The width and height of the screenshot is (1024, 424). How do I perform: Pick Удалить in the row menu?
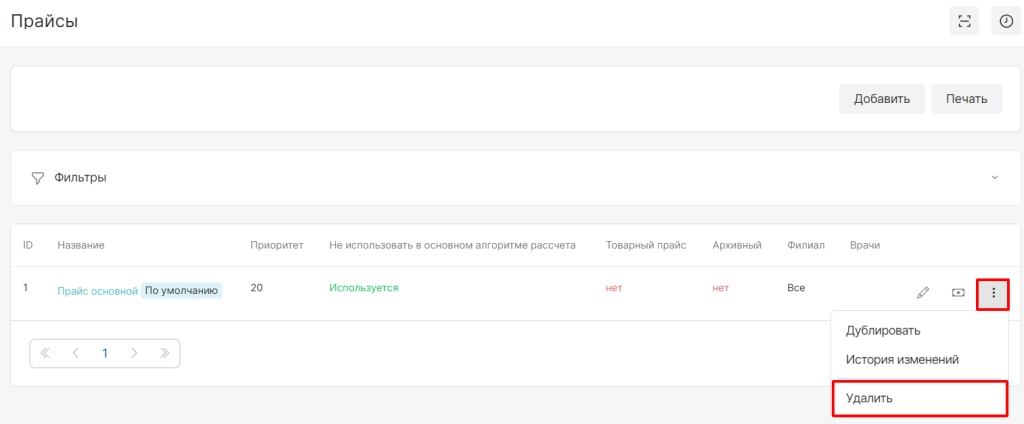point(869,398)
